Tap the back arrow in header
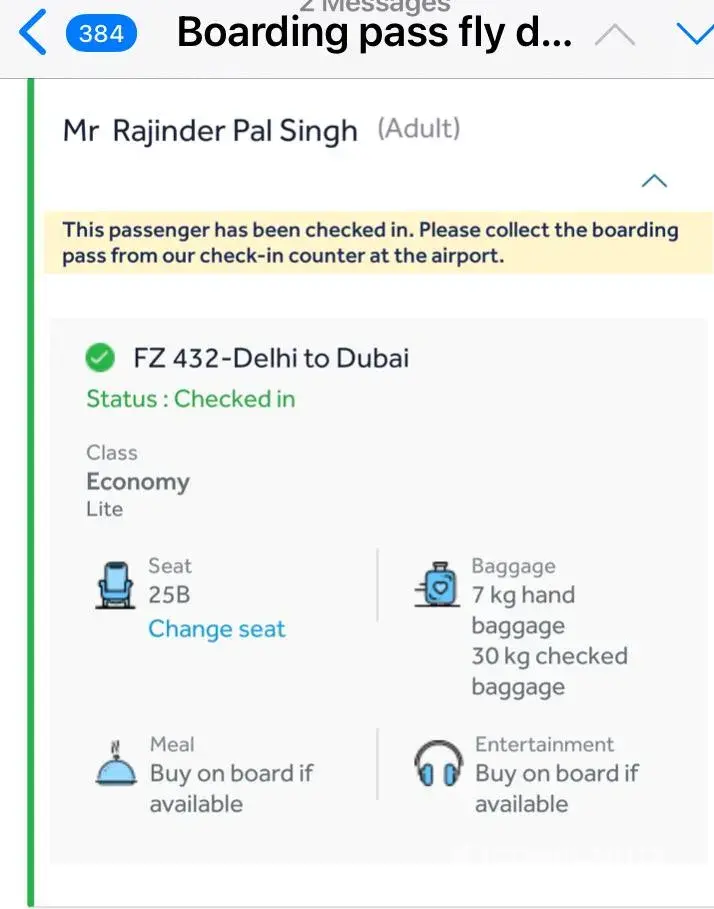Viewport: 714px width, 909px height. tap(33, 33)
